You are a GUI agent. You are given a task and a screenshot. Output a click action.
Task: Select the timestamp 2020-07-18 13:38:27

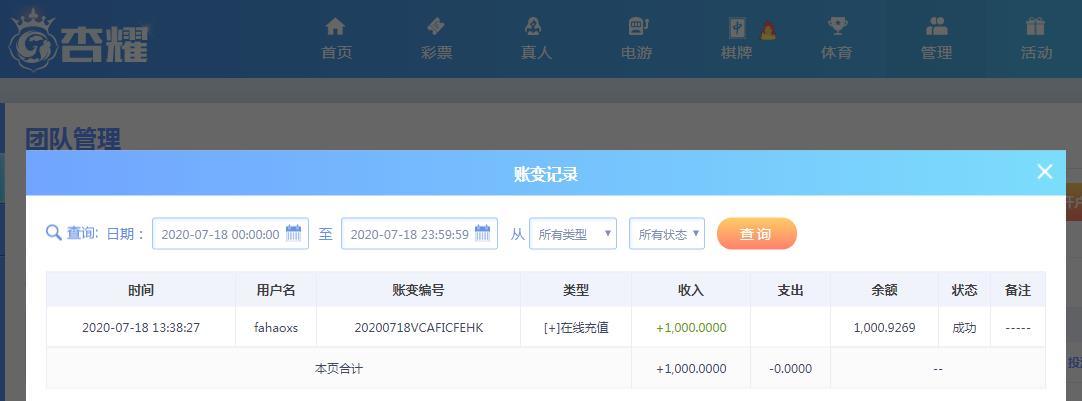click(x=141, y=328)
